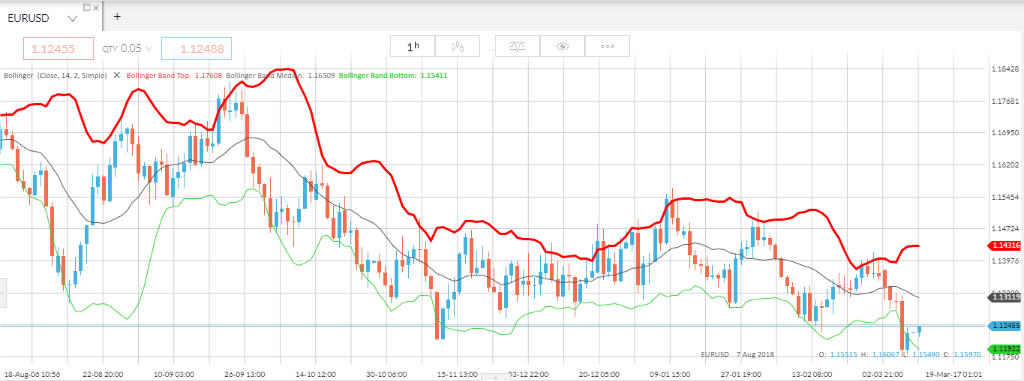Screen dimensions: 1024x381
Task: Change the 1h timeframe selector
Action: tap(413, 46)
